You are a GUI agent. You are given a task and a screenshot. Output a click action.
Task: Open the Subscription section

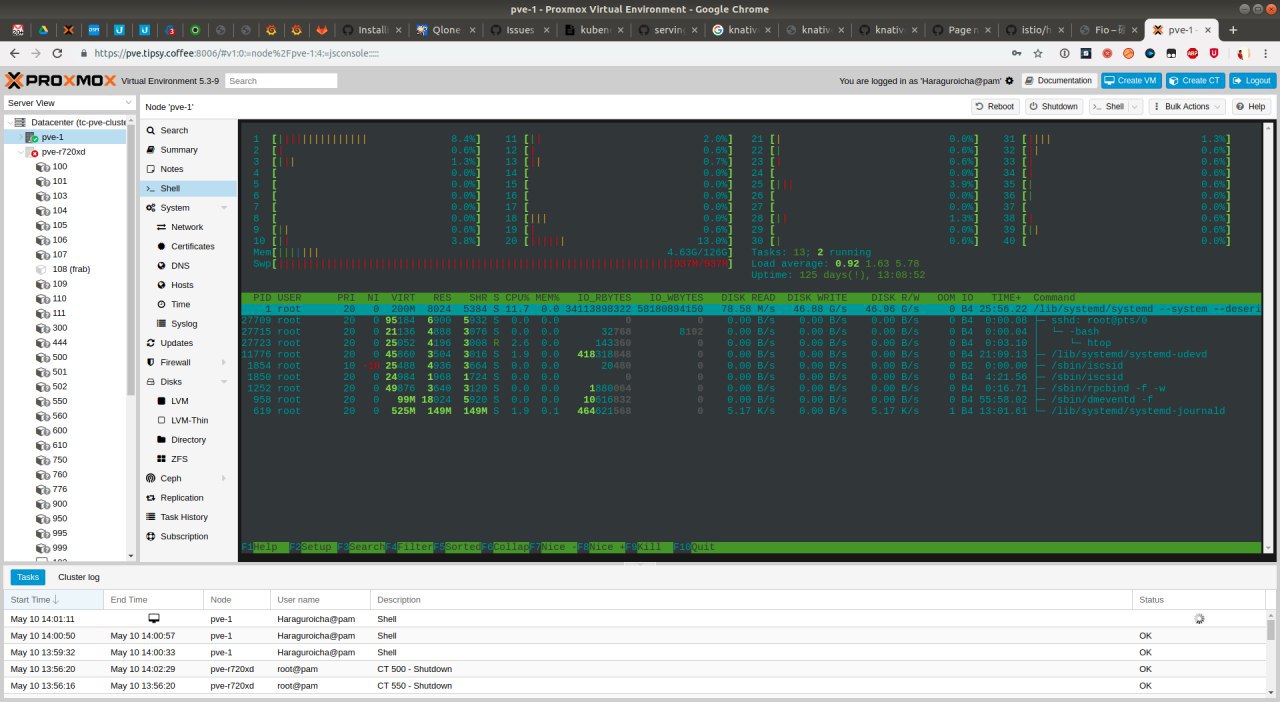click(184, 537)
